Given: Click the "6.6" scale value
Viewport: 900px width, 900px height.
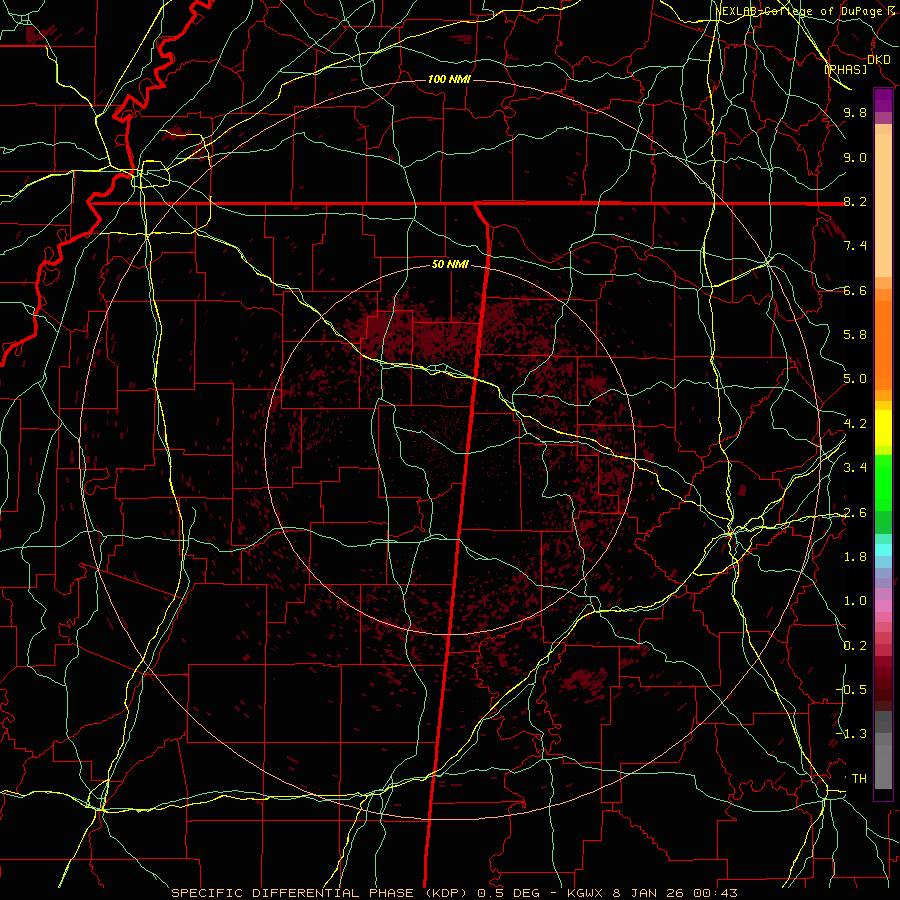Looking at the screenshot, I should coord(855,291).
